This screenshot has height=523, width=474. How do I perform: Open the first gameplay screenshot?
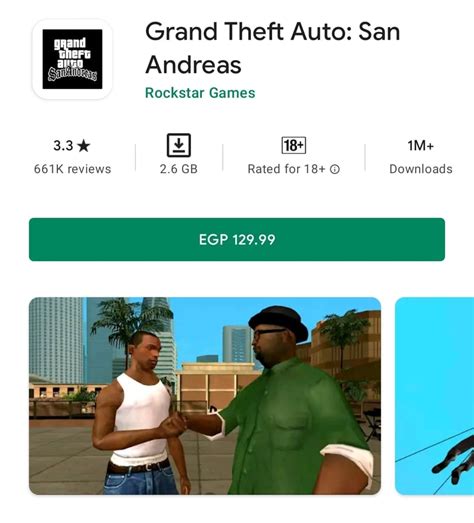pyautogui.click(x=205, y=396)
